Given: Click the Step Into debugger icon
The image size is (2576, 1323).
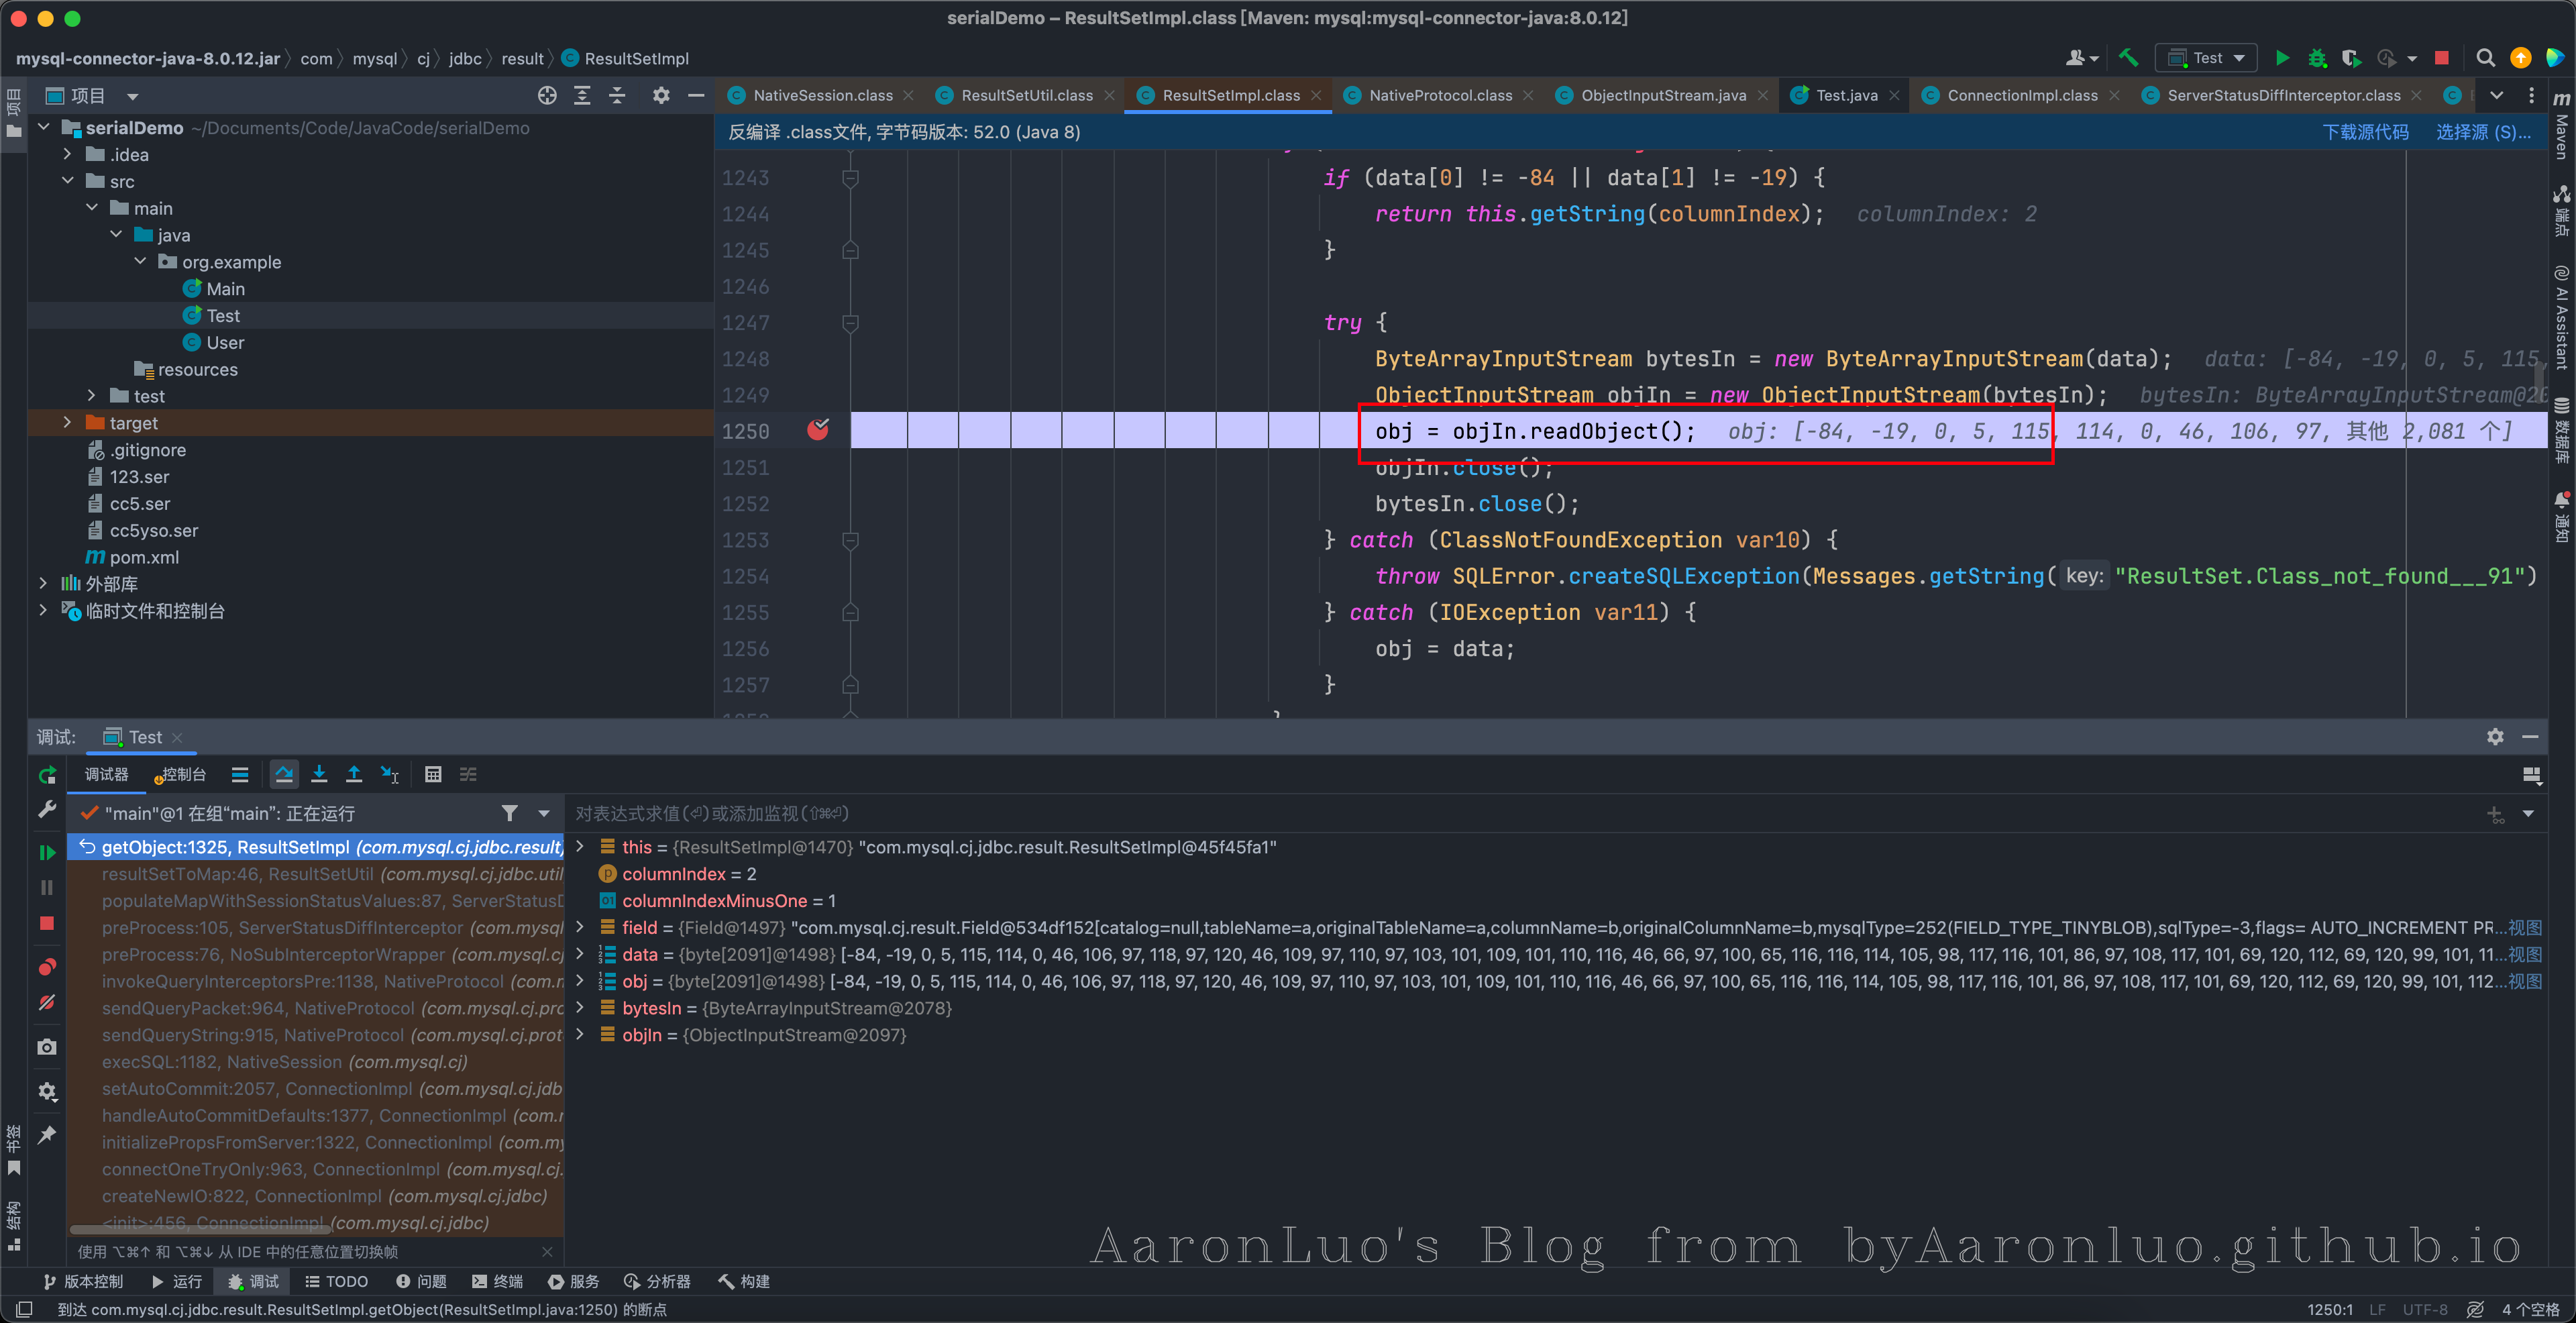Looking at the screenshot, I should pos(319,774).
